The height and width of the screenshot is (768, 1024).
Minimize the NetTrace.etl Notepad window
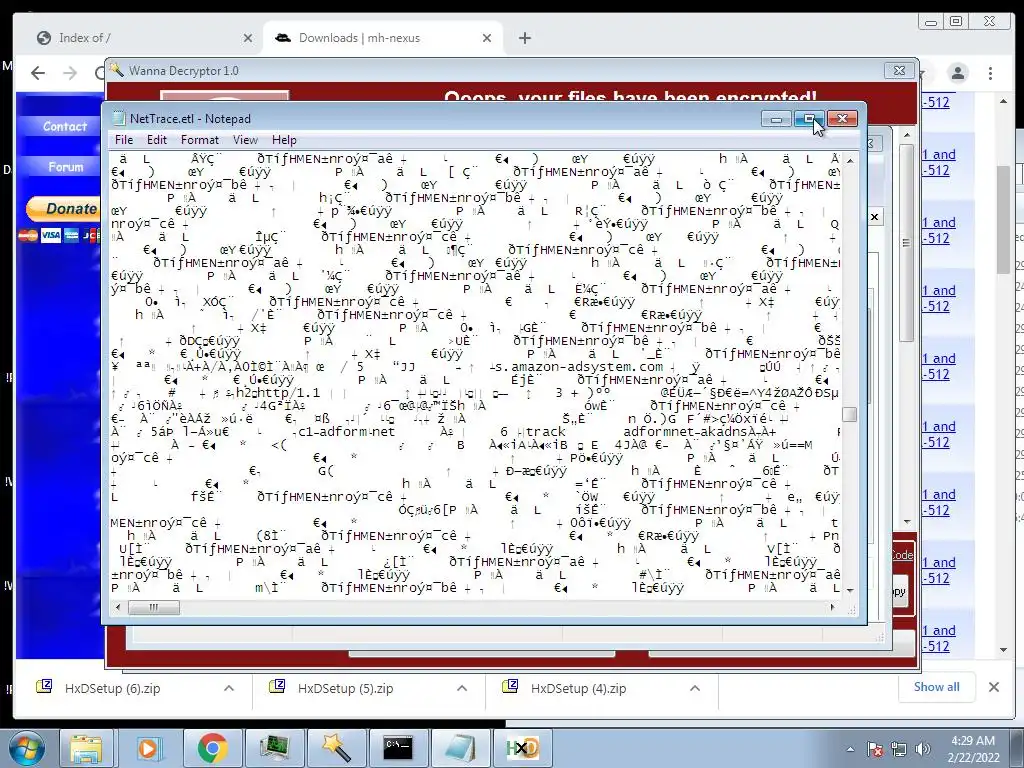[776, 119]
